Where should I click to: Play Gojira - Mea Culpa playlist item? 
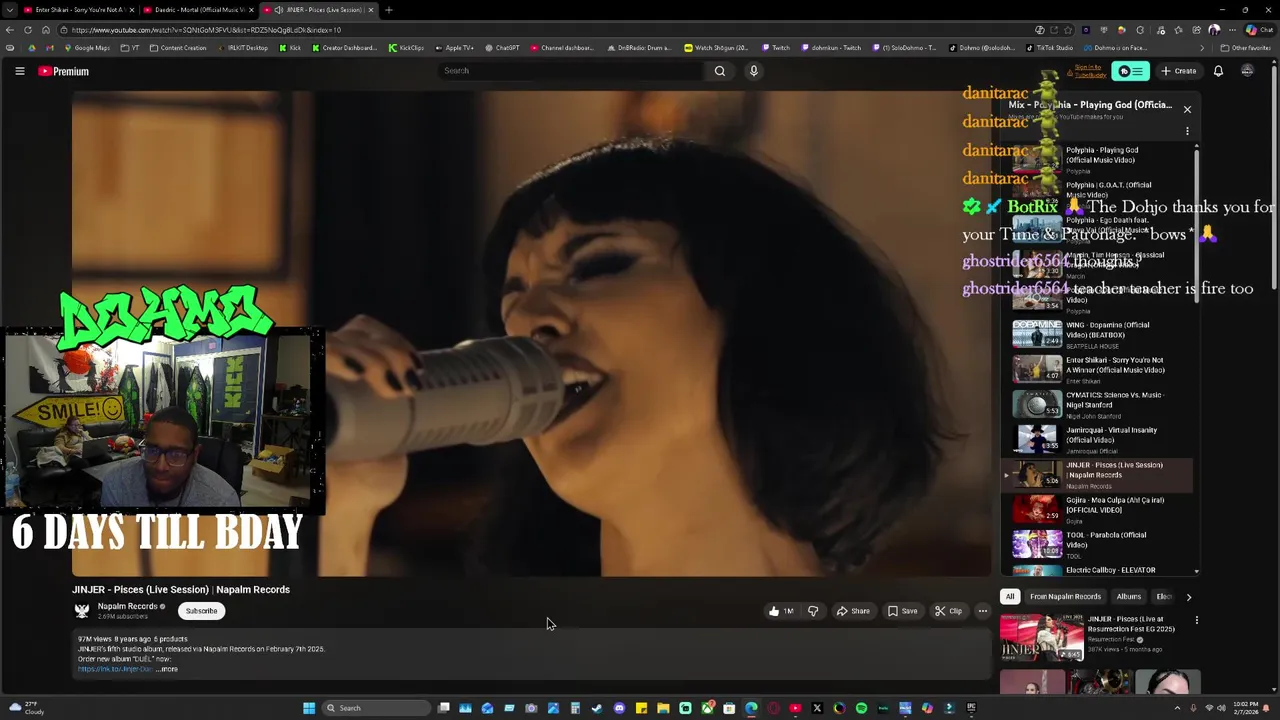1097,509
